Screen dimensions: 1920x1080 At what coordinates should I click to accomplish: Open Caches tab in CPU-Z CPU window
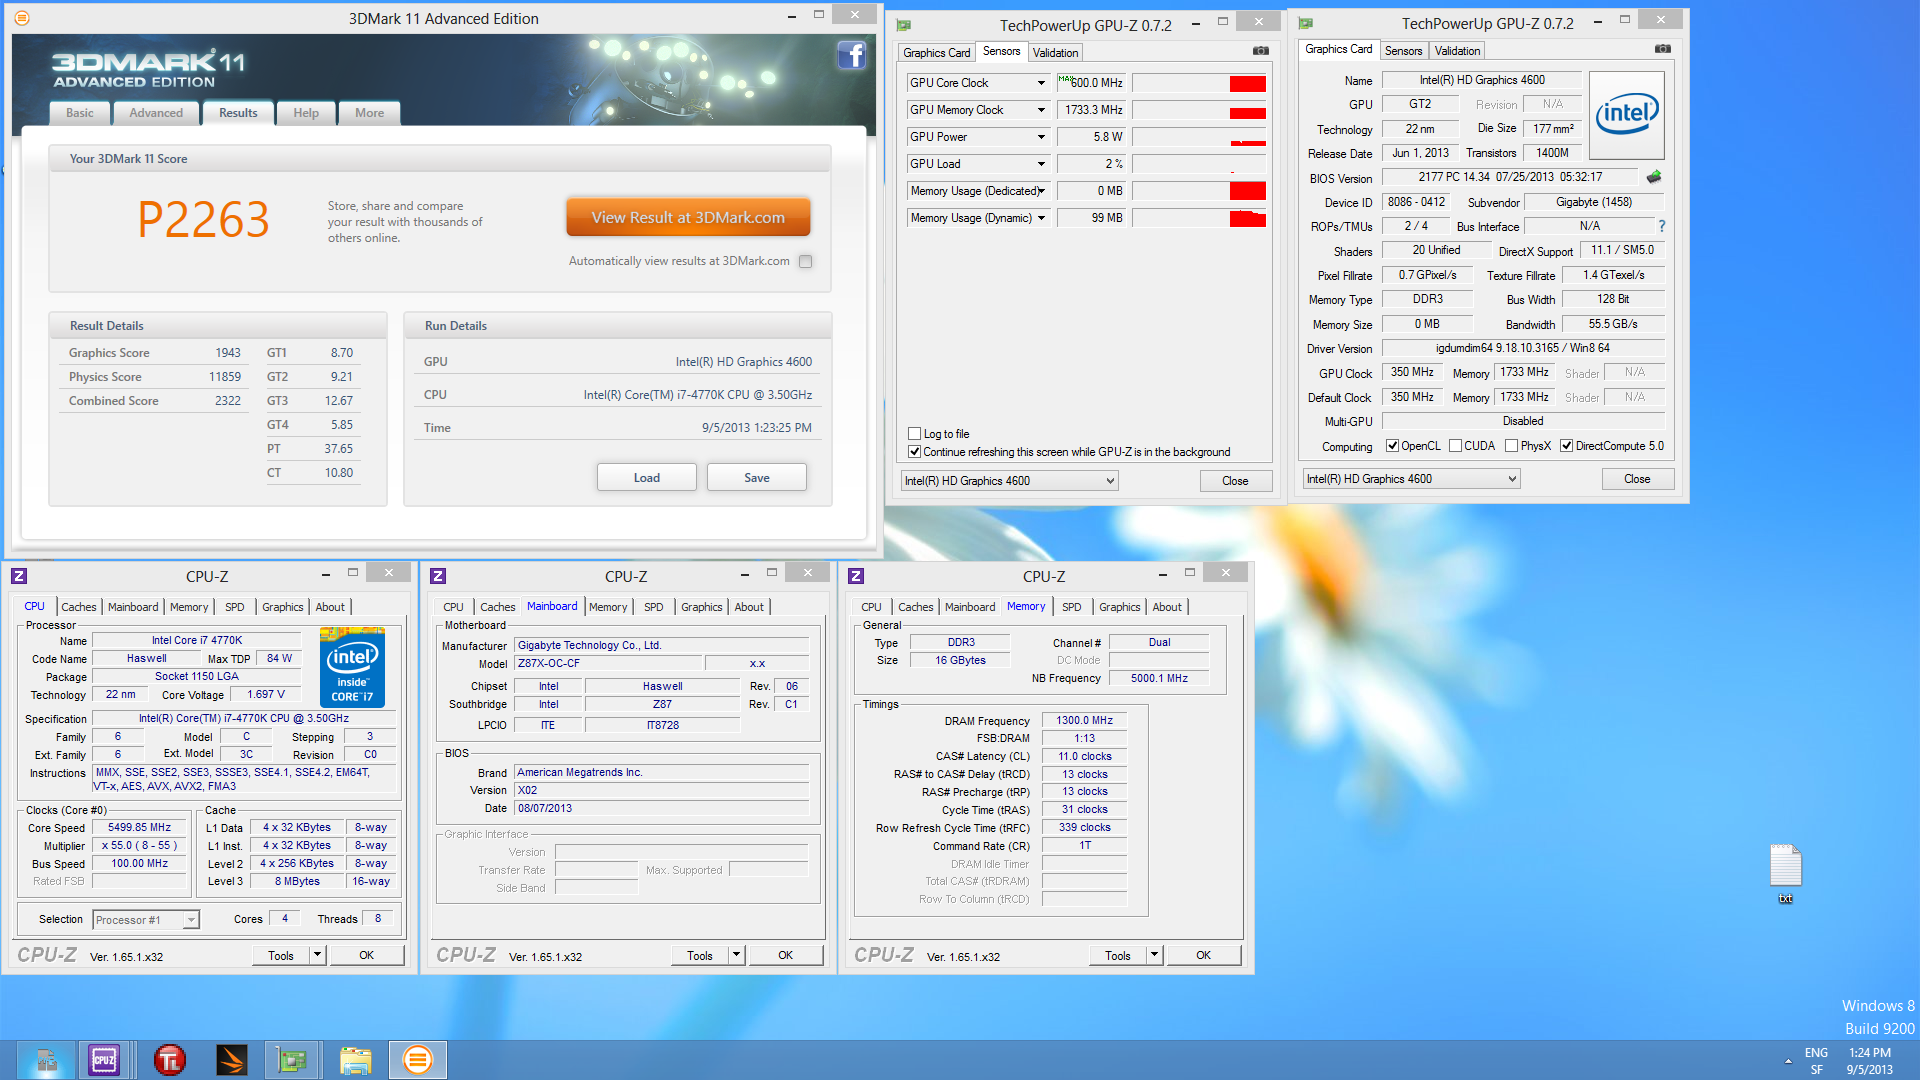[x=79, y=607]
